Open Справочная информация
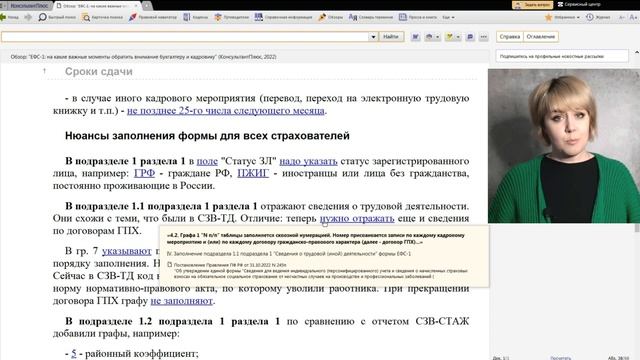Image resolution: width=640 pixels, height=360 pixels. (283, 17)
